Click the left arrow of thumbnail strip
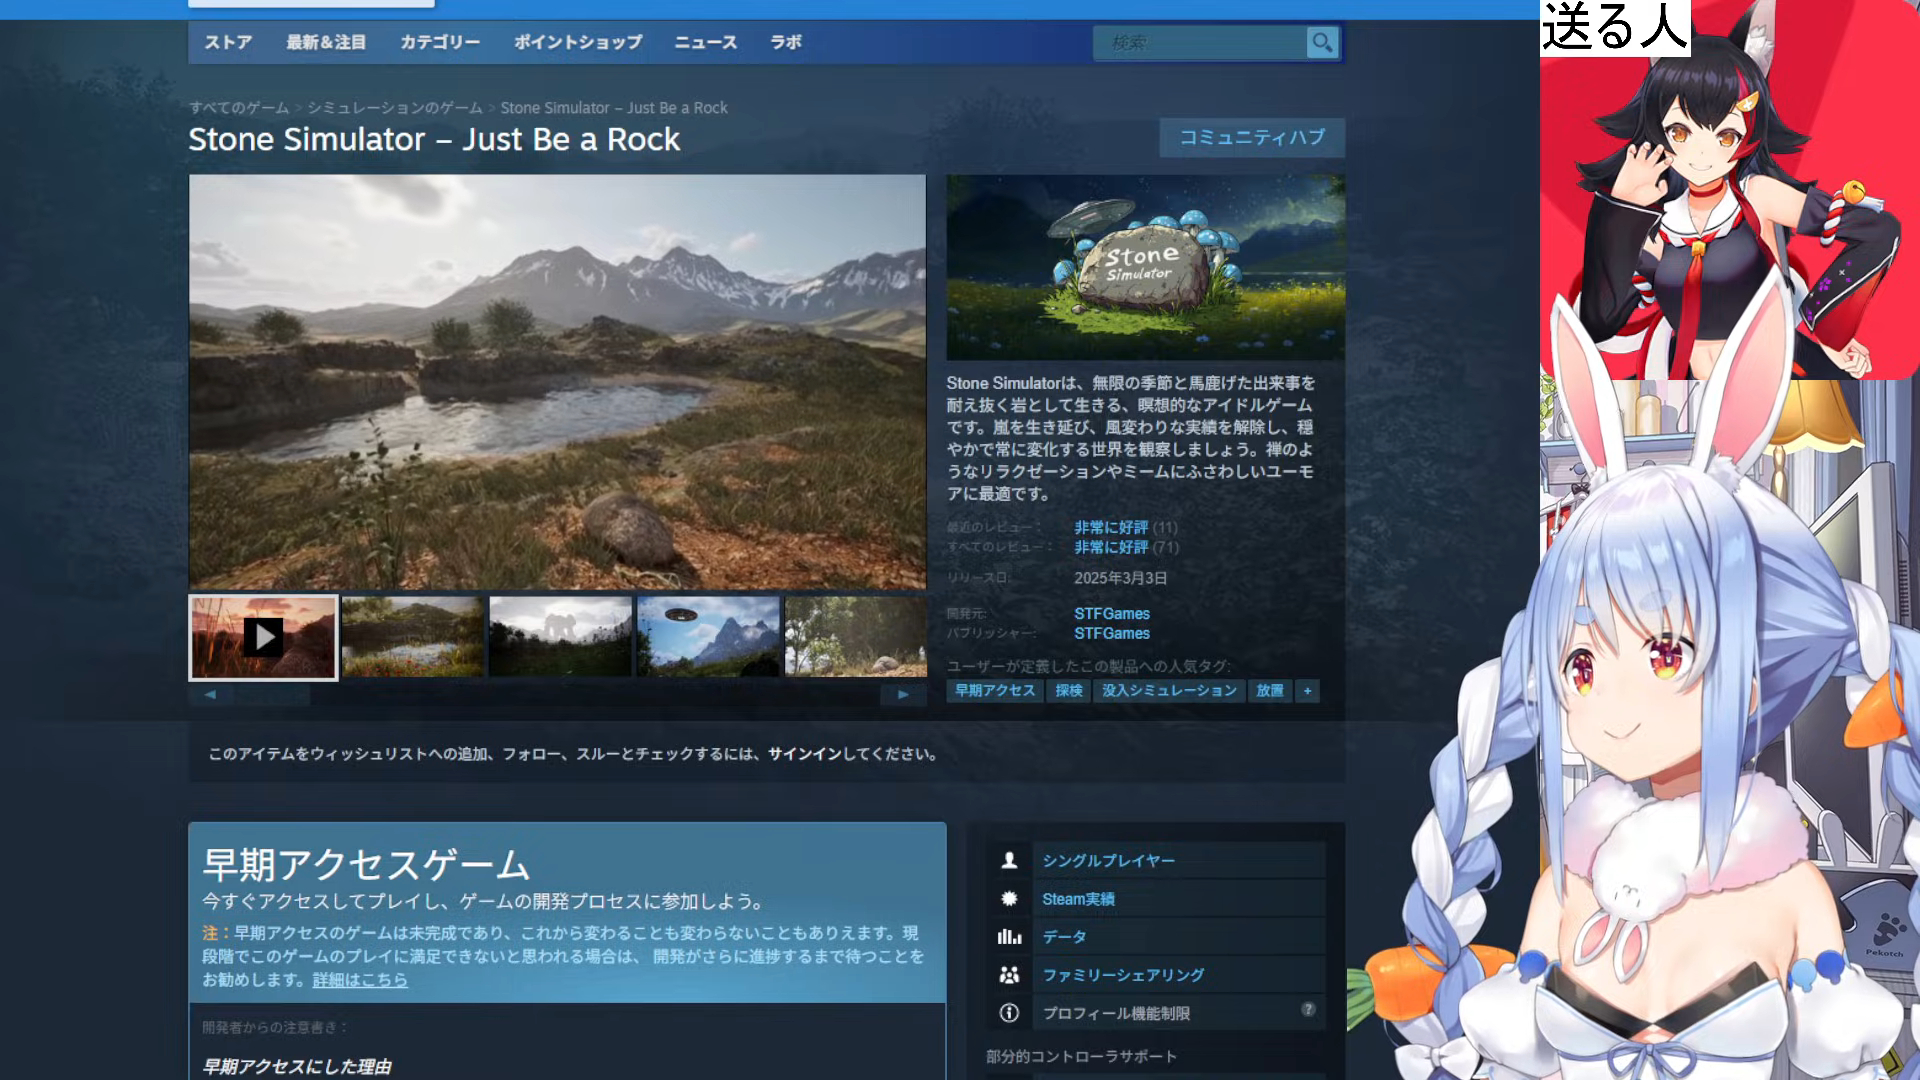Screen dimensions: 1920x1080 click(211, 694)
